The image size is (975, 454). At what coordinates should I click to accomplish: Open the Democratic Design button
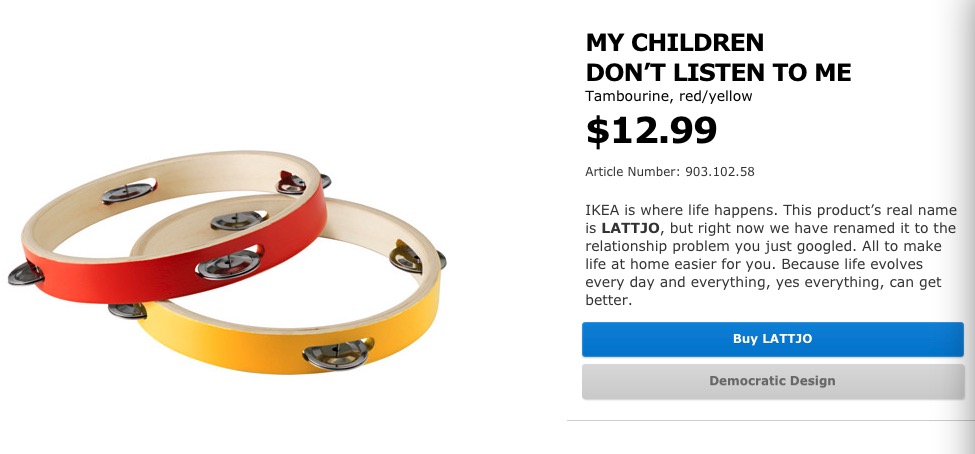[x=772, y=381]
